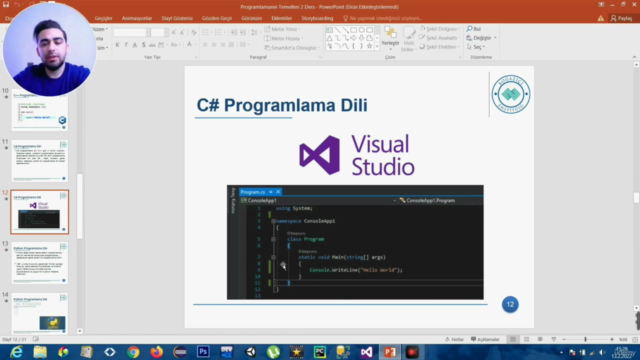Switch to Slide Sorter view icon
This screenshot has width=640, height=360.
point(527,339)
